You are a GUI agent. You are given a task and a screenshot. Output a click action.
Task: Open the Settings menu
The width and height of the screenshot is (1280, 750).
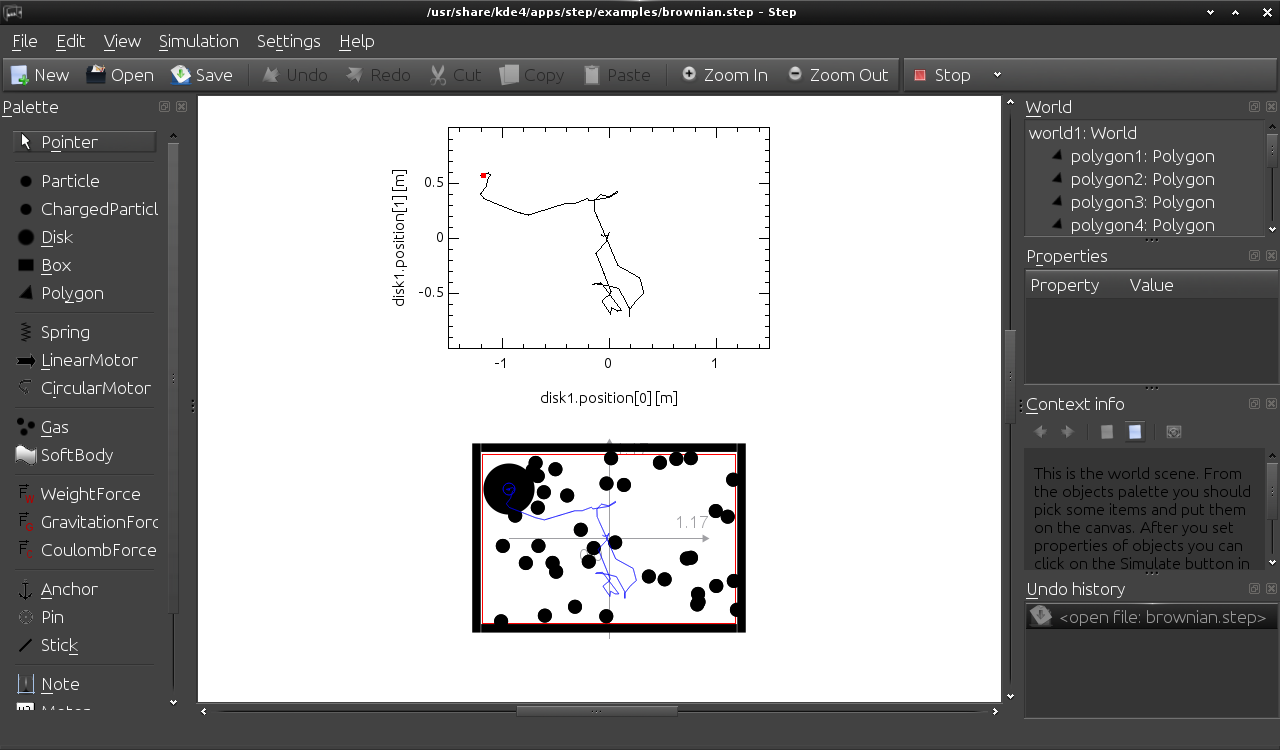click(x=289, y=41)
